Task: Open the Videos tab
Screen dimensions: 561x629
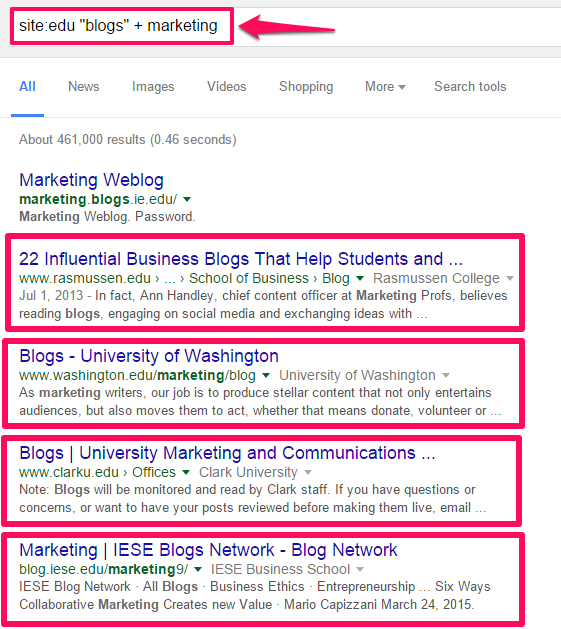Action: (x=226, y=86)
